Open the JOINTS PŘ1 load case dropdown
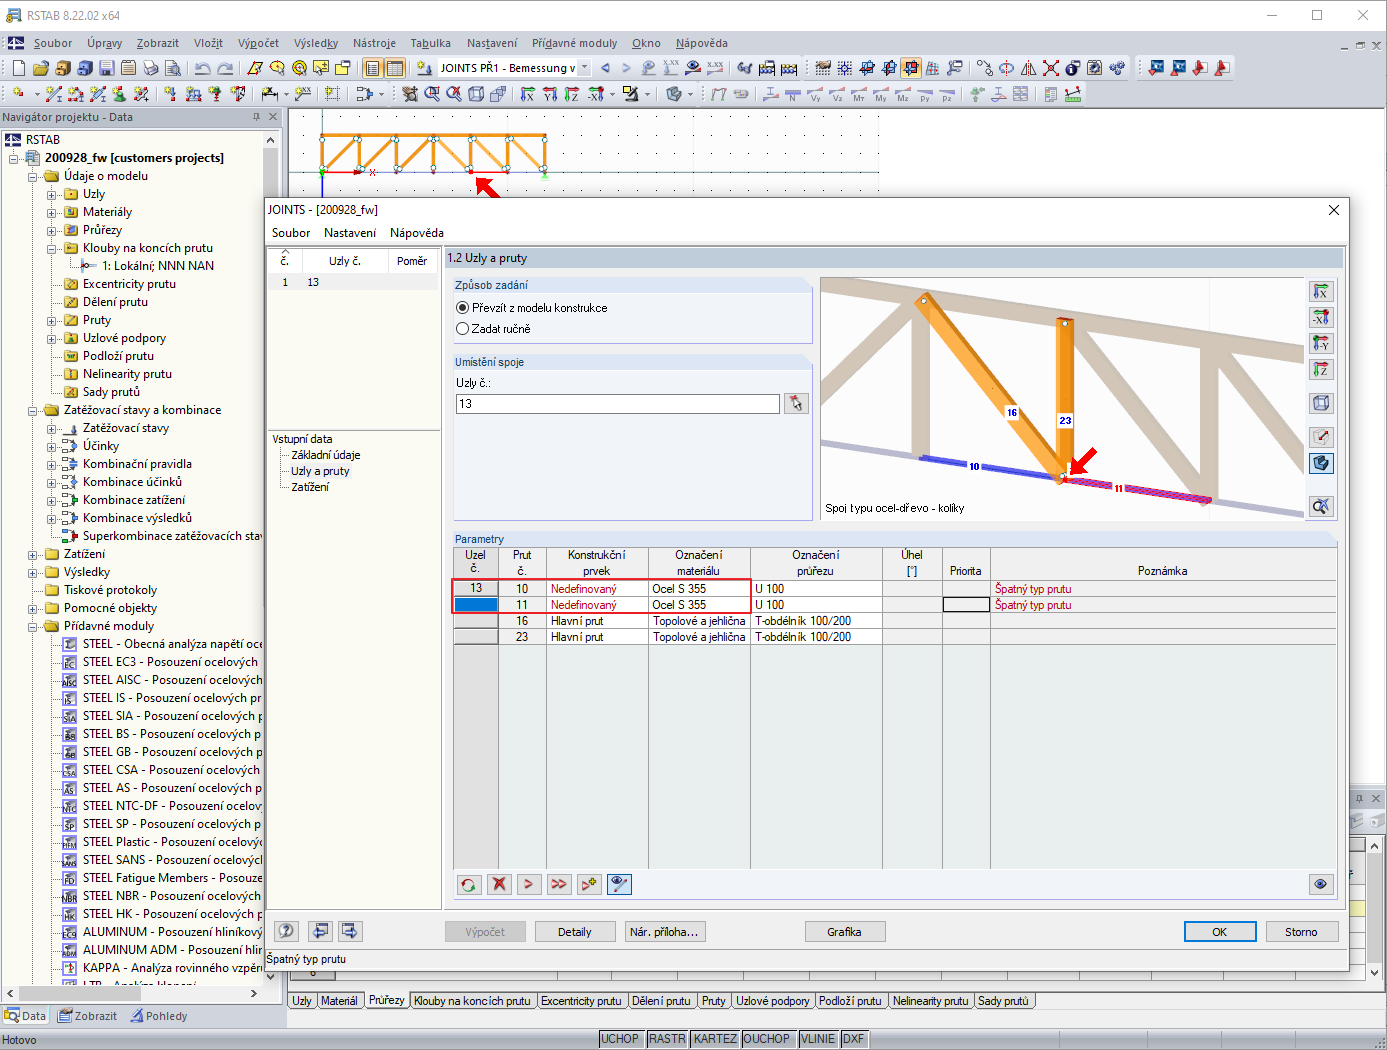This screenshot has width=1387, height=1050. point(584,68)
